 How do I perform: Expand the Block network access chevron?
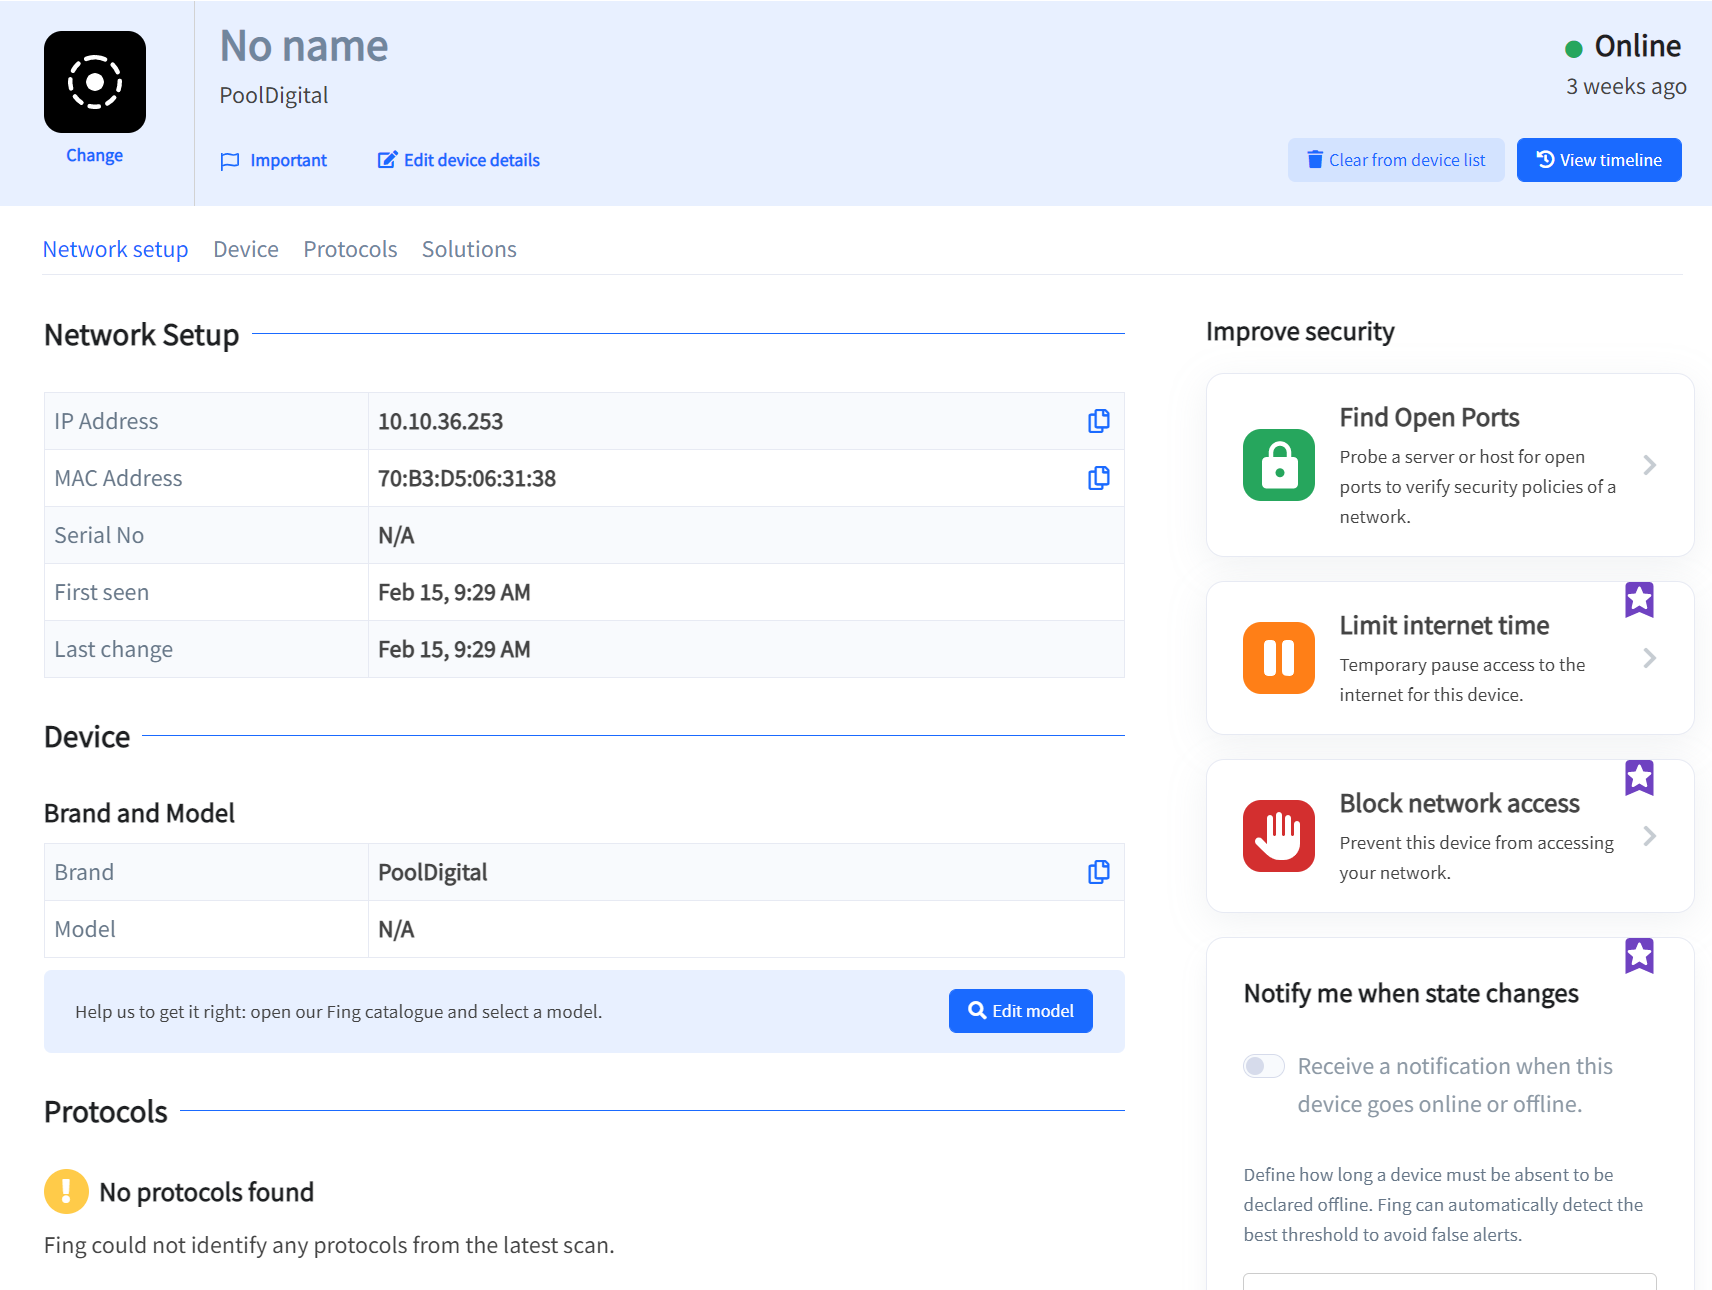point(1650,836)
